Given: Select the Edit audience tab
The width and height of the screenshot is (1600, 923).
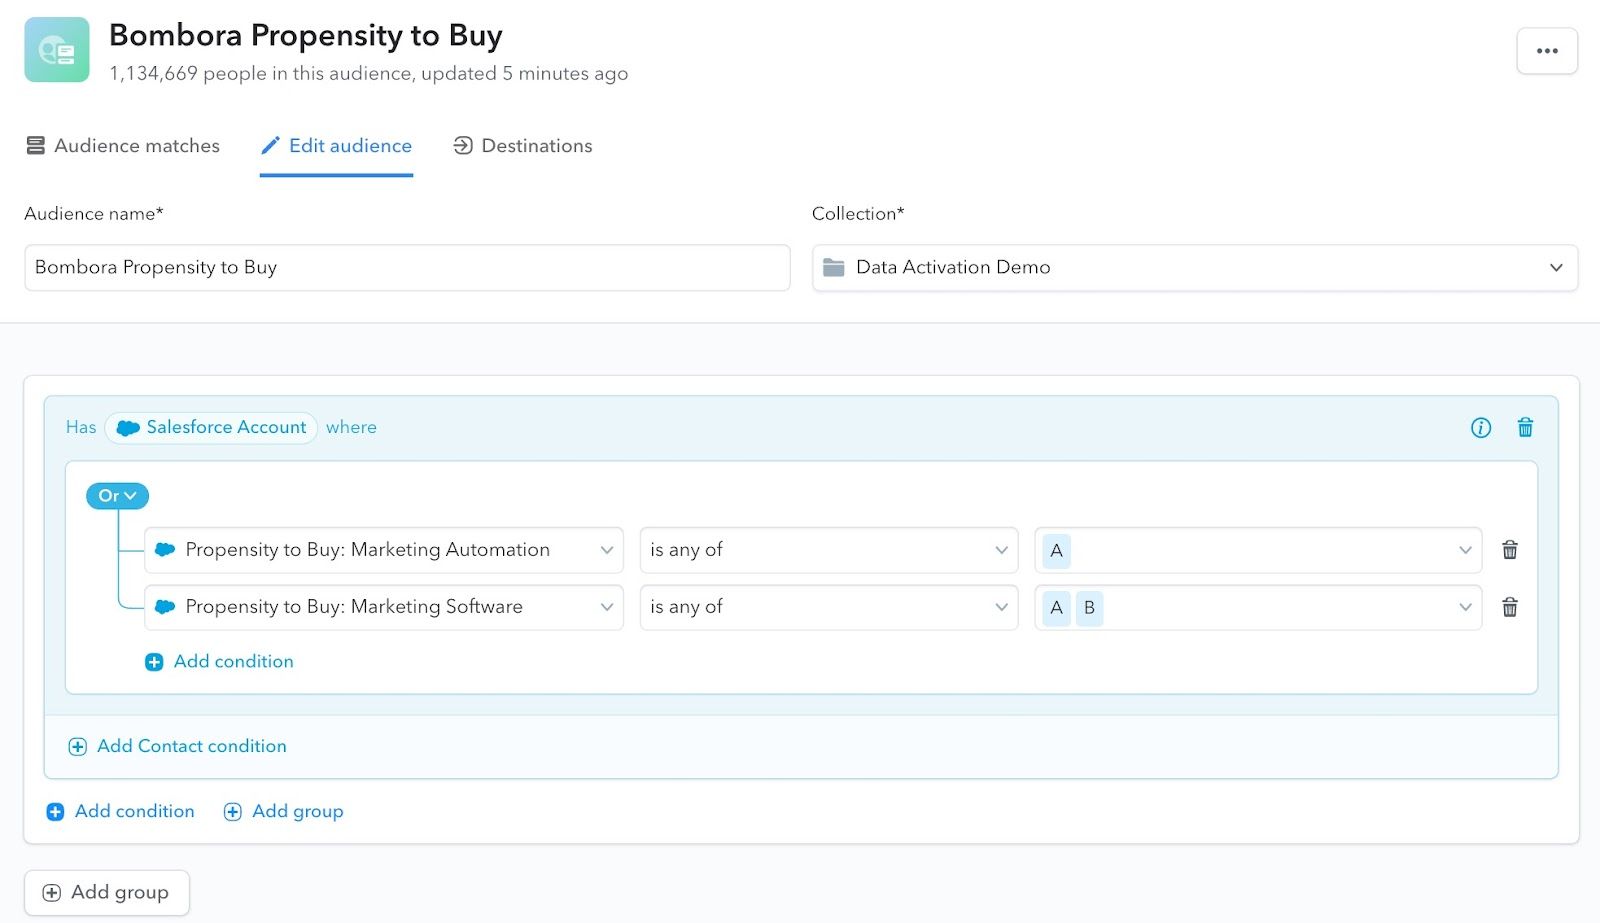Looking at the screenshot, I should pos(336,146).
